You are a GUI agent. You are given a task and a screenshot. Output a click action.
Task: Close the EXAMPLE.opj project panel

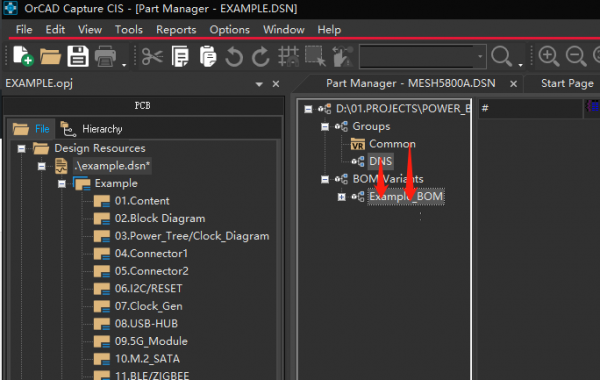pos(276,84)
